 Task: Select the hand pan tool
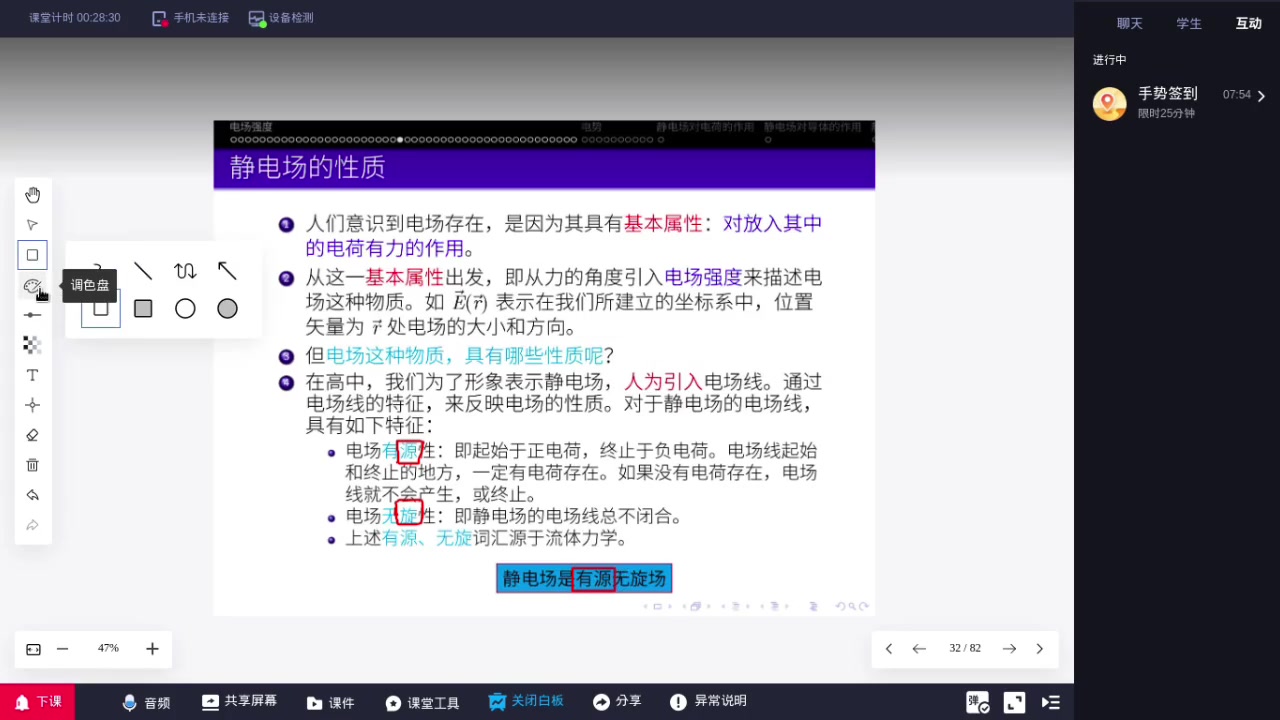[x=32, y=195]
